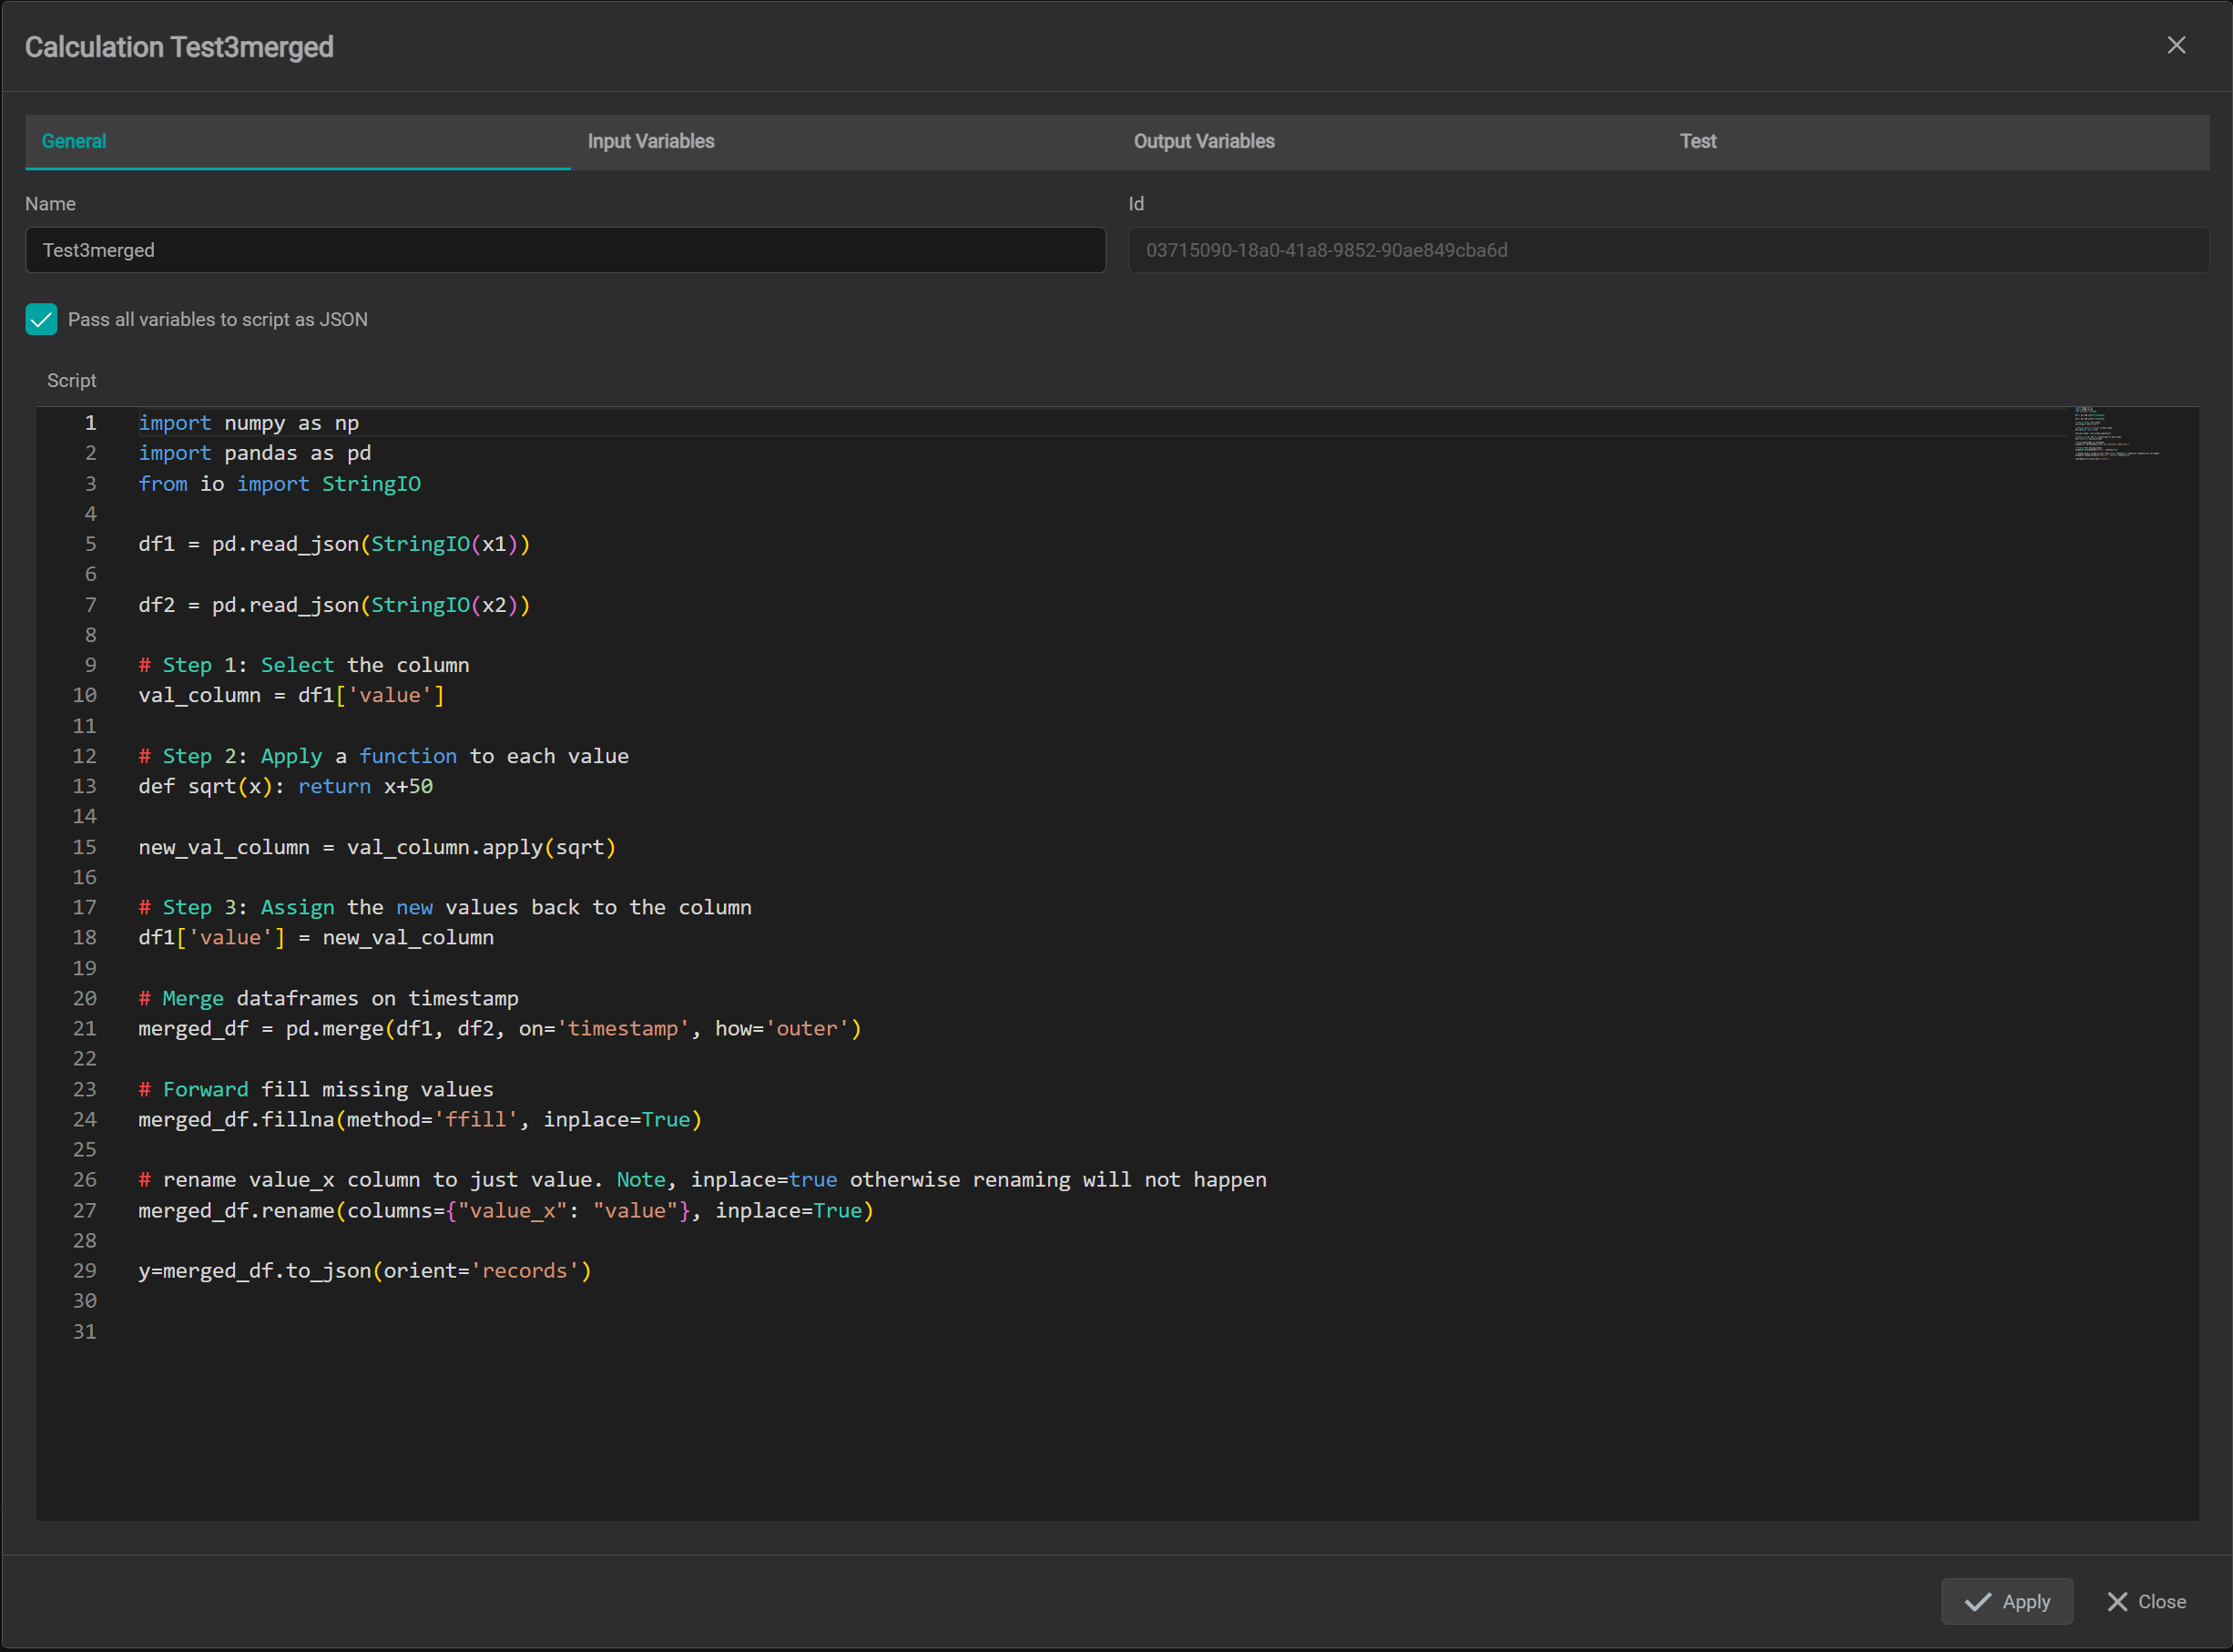Click the 'Script' label above the editor
Viewport: 2233px width, 1652px height.
point(71,380)
